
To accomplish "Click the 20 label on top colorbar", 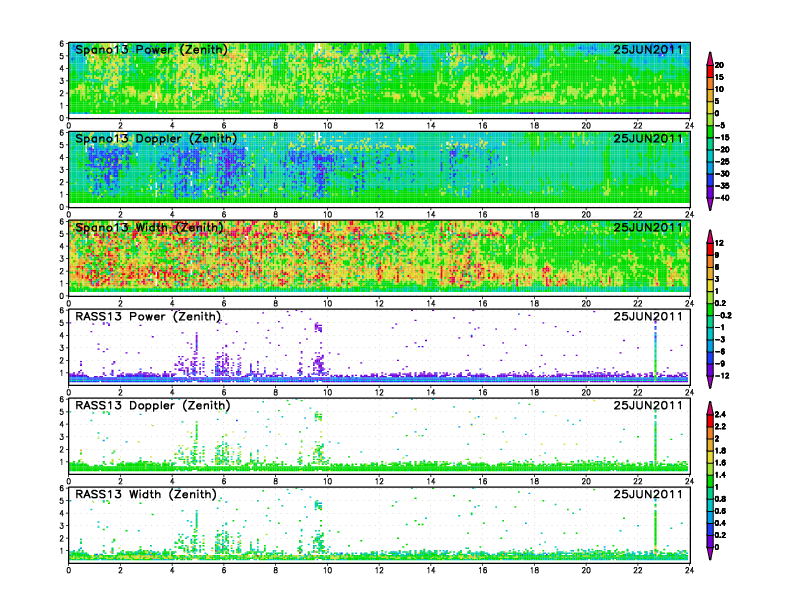I will (x=719, y=65).
